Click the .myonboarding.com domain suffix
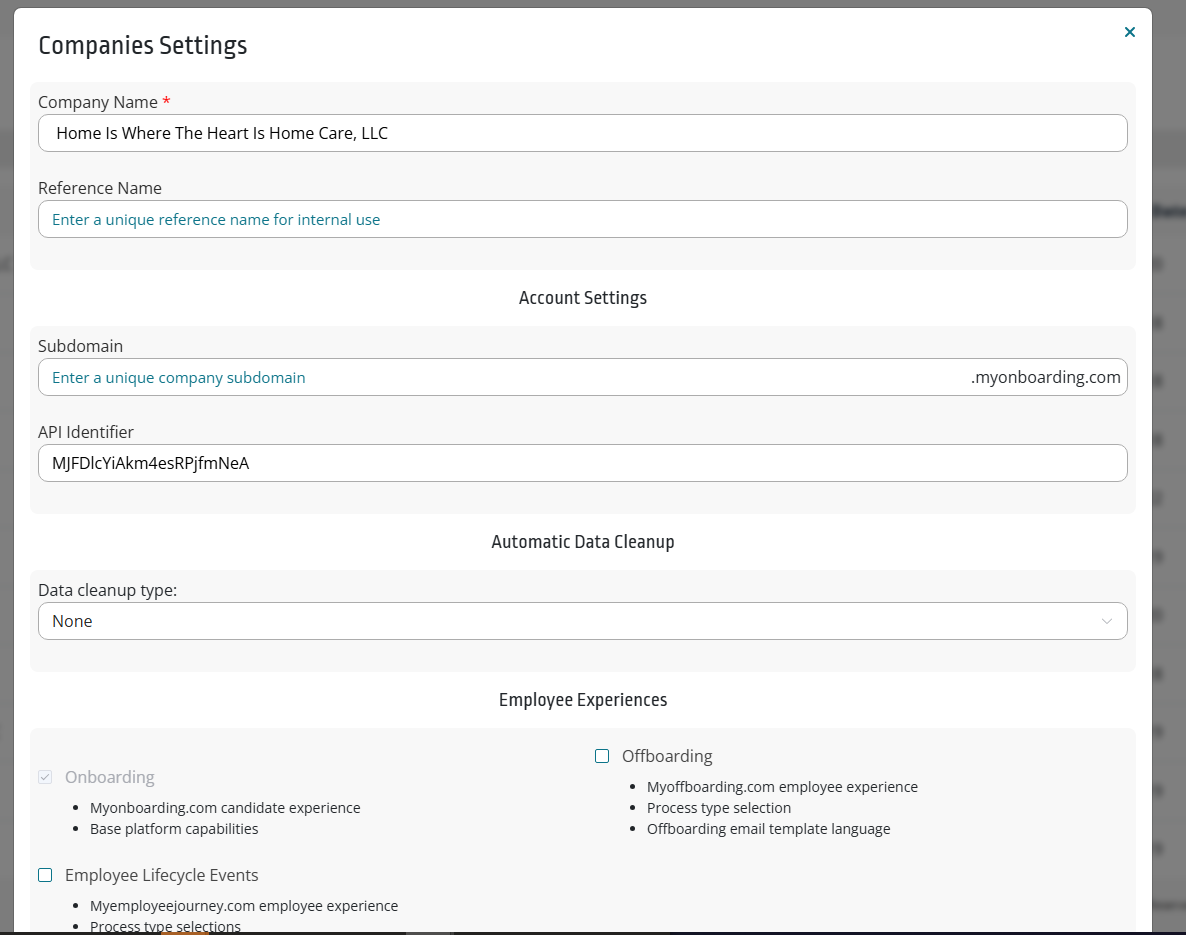The width and height of the screenshot is (1186, 935). point(1045,378)
